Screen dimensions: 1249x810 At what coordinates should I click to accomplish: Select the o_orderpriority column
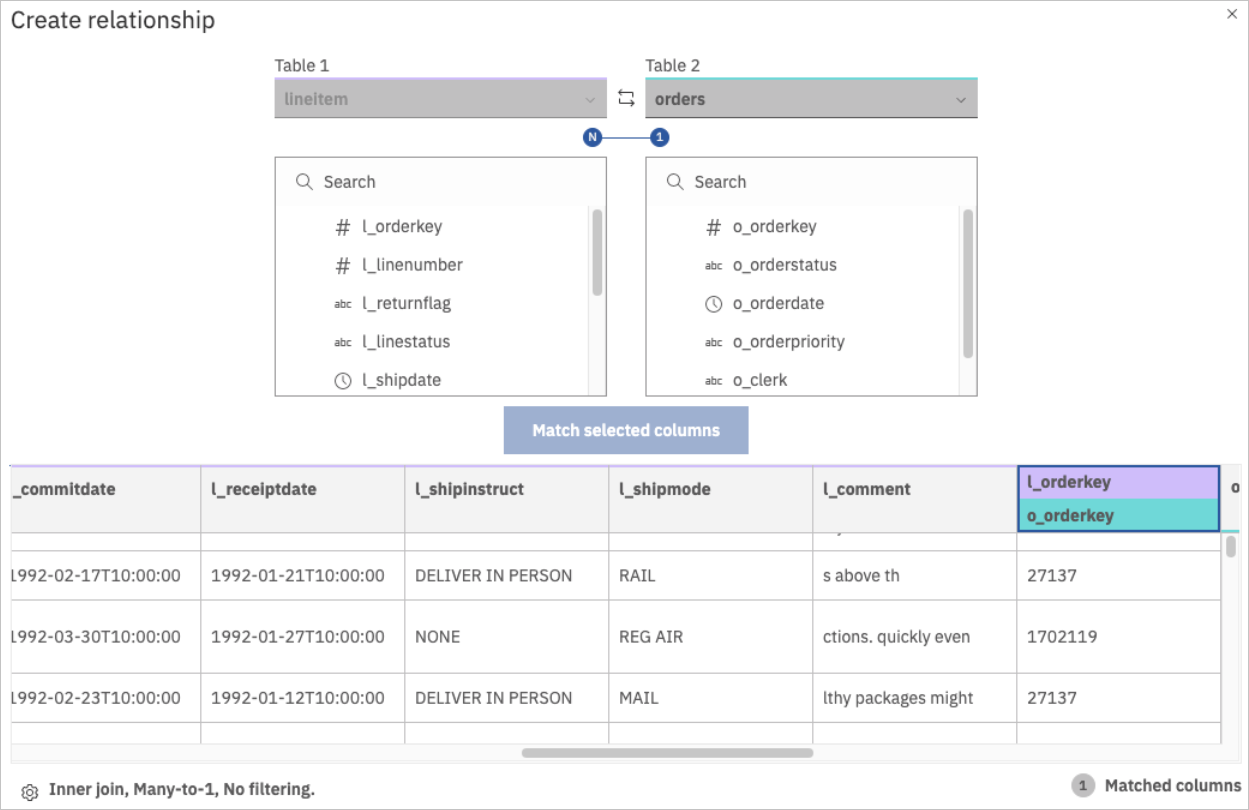[788, 342]
